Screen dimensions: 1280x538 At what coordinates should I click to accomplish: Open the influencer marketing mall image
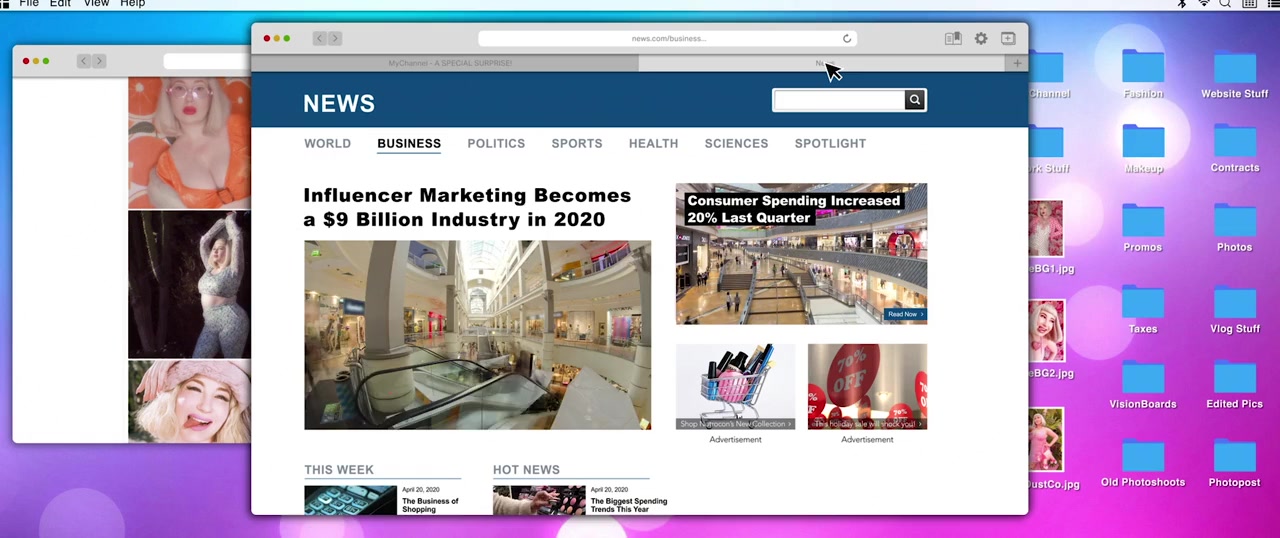[477, 335]
